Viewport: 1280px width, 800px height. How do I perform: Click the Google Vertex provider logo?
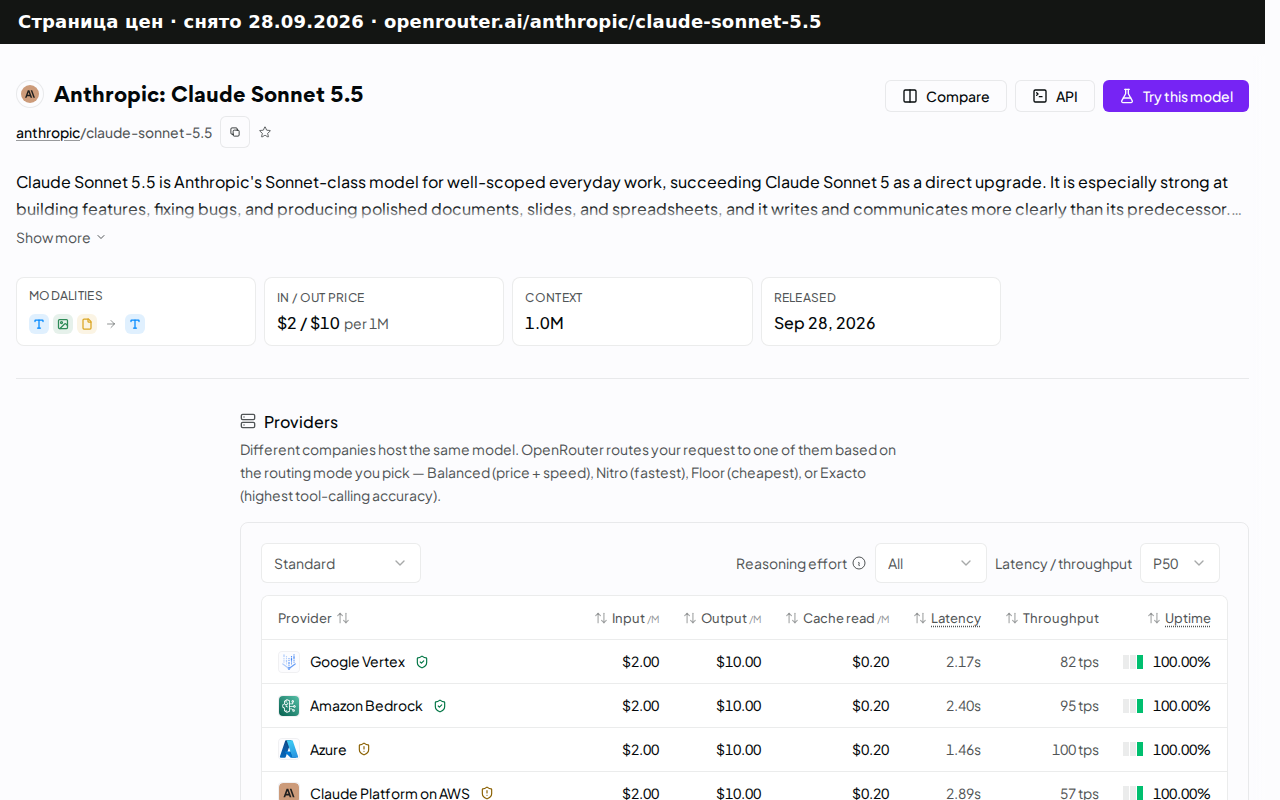[x=289, y=662]
